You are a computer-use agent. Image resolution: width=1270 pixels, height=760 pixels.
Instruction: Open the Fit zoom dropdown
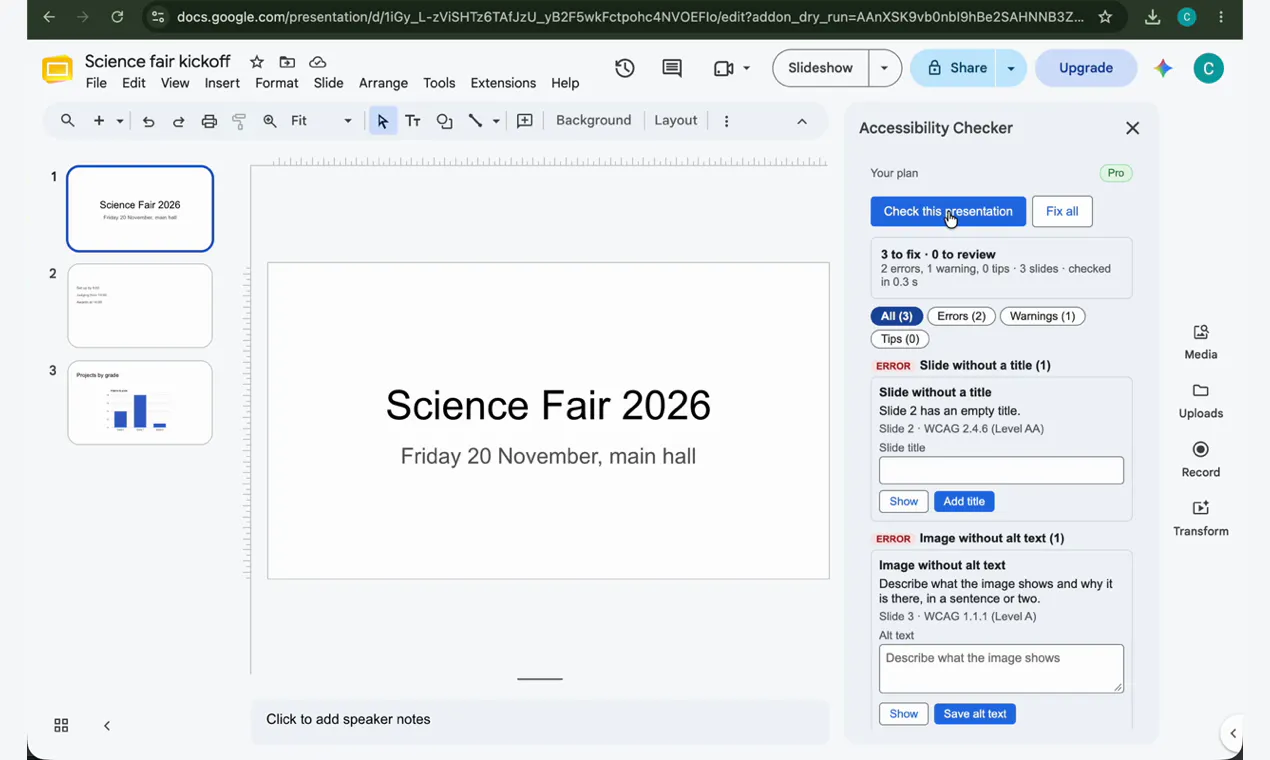coord(321,121)
